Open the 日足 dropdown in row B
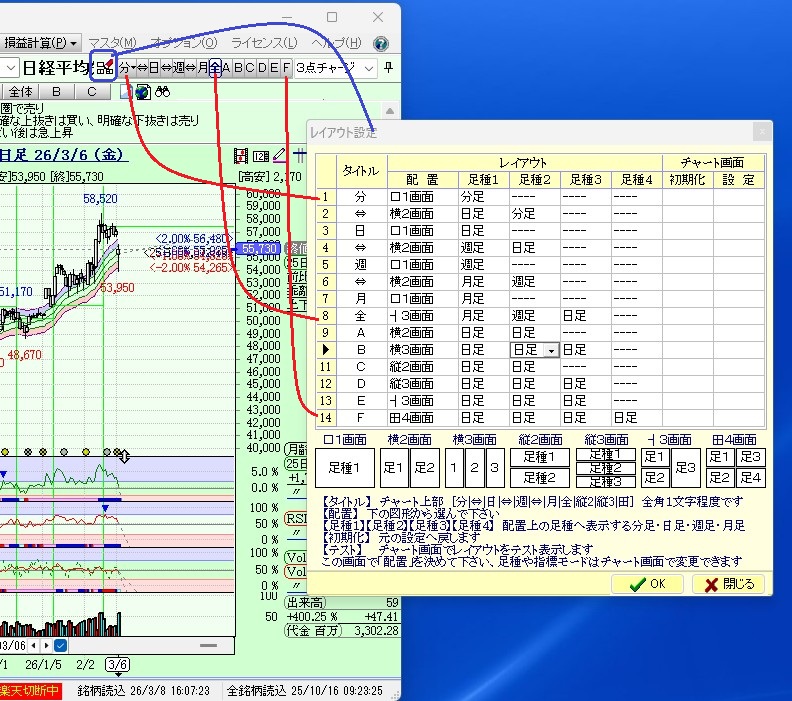The width and height of the screenshot is (792, 701). click(551, 350)
